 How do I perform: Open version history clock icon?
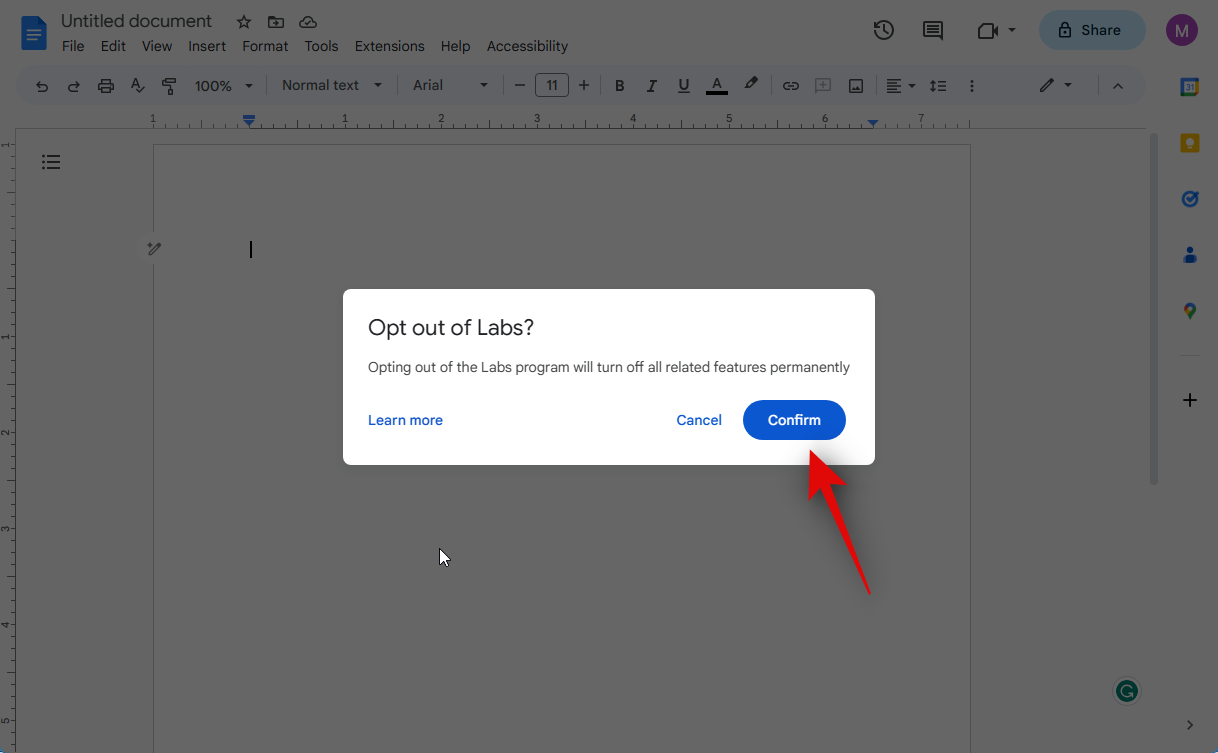(883, 30)
